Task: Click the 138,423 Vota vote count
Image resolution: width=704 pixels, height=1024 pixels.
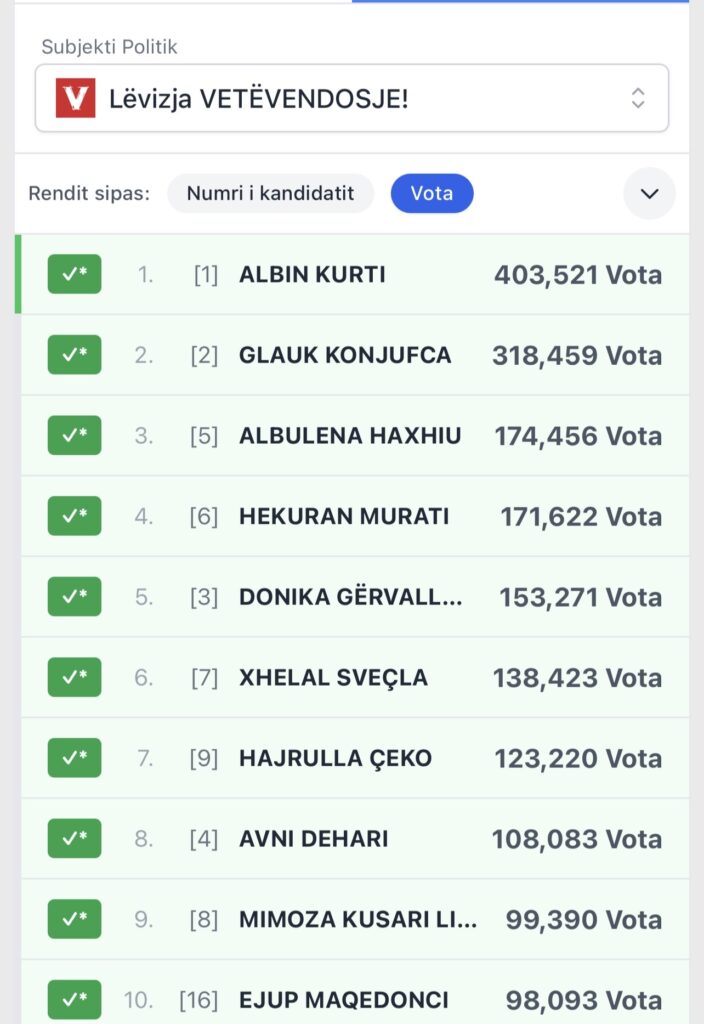Action: 577,678
